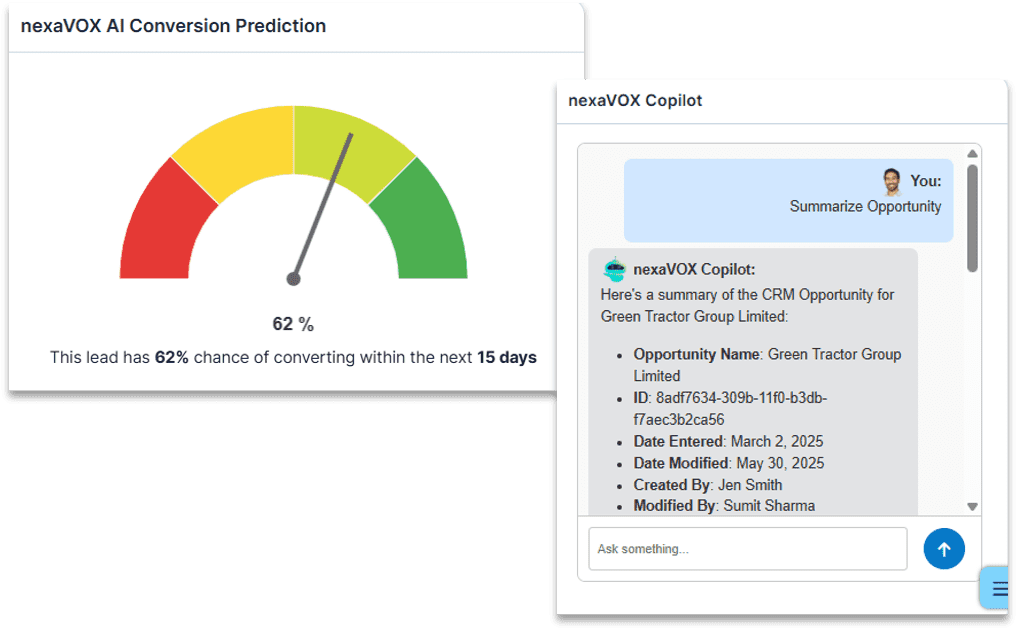Click the gauge needle pivot dot

pos(293,279)
